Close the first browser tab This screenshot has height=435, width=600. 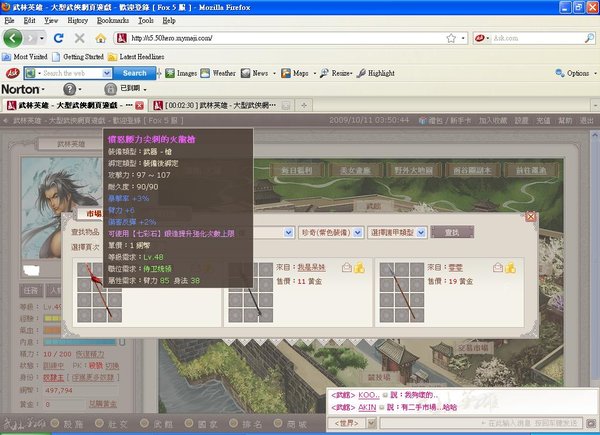140,106
